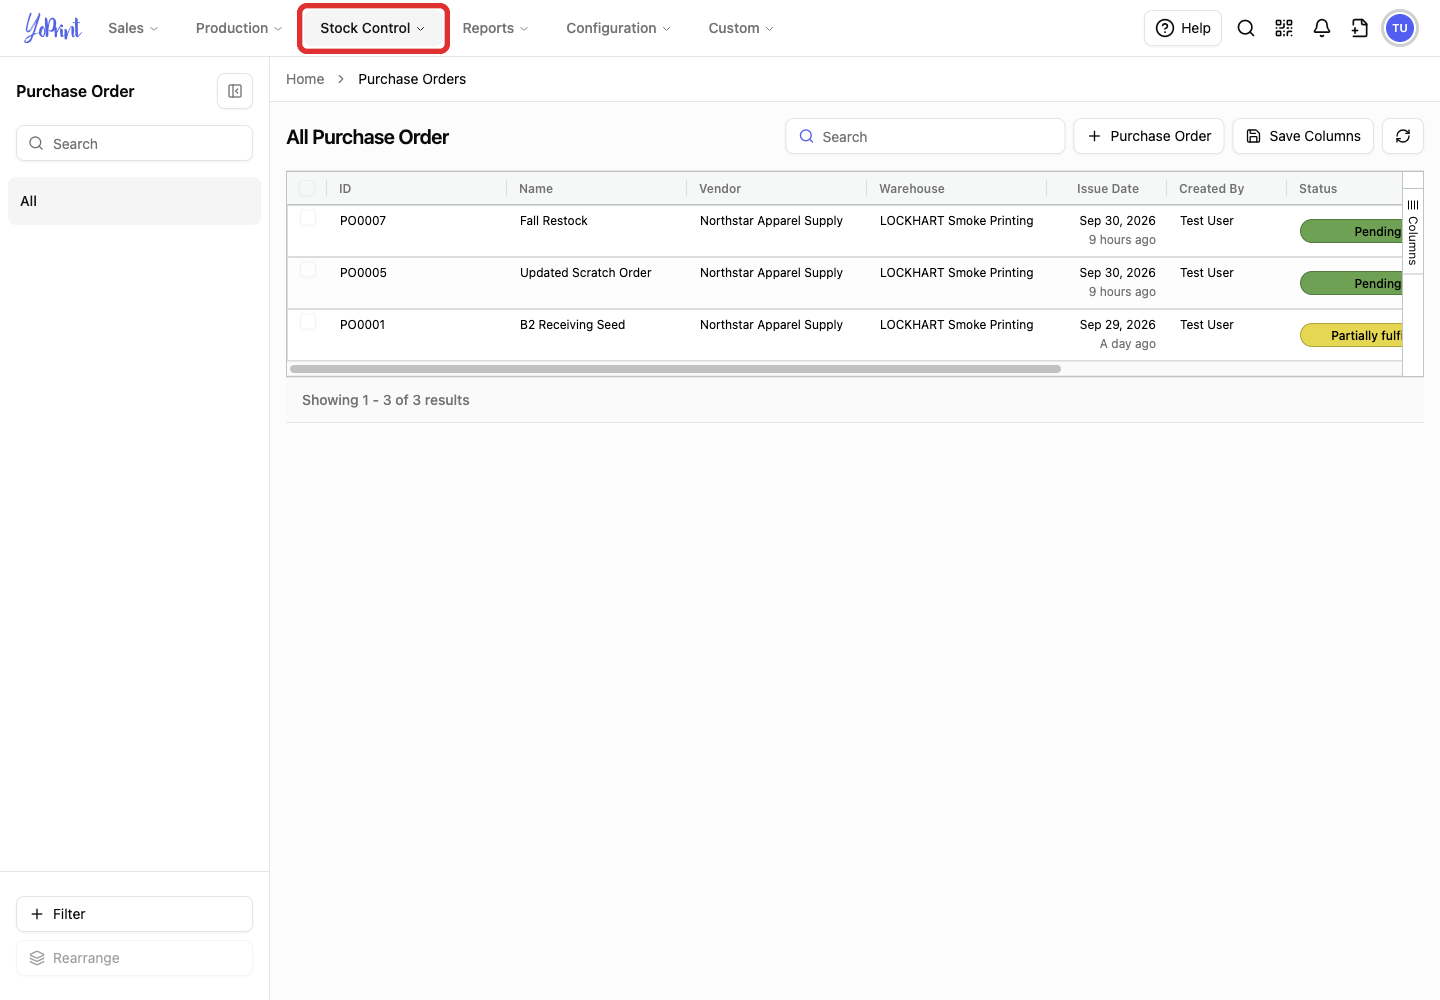Open the Configuration menu
Screen dimensions: 1440x1000
618,28
